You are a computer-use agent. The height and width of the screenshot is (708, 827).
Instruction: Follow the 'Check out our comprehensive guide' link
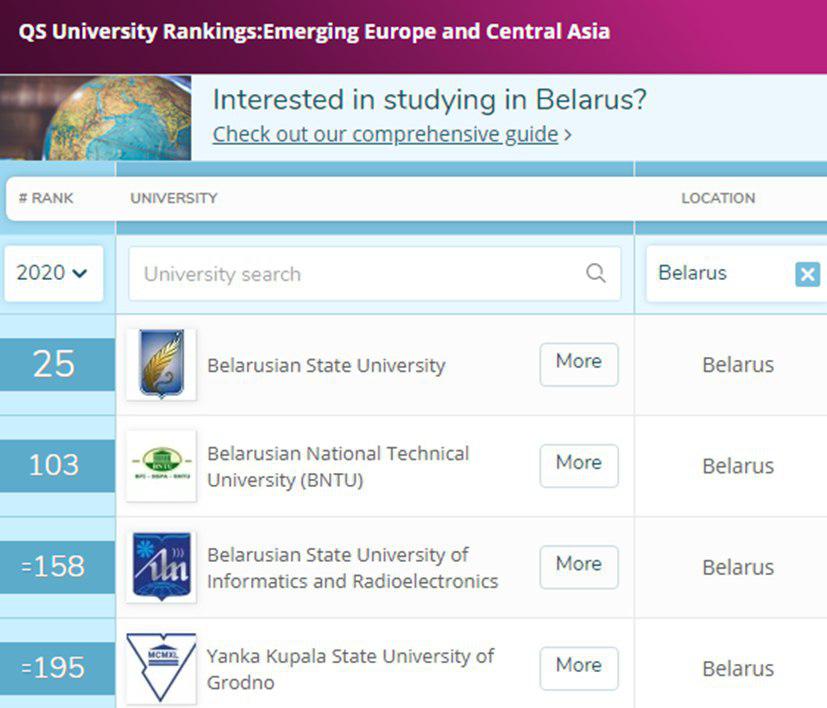coord(386,134)
